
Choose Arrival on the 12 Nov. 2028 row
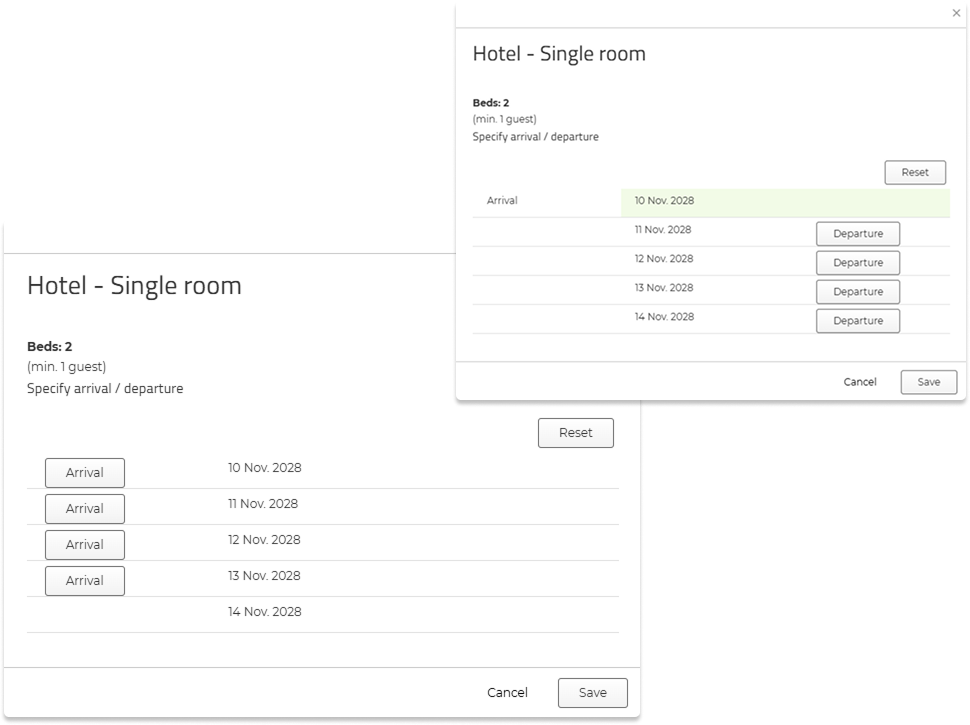[85, 545]
